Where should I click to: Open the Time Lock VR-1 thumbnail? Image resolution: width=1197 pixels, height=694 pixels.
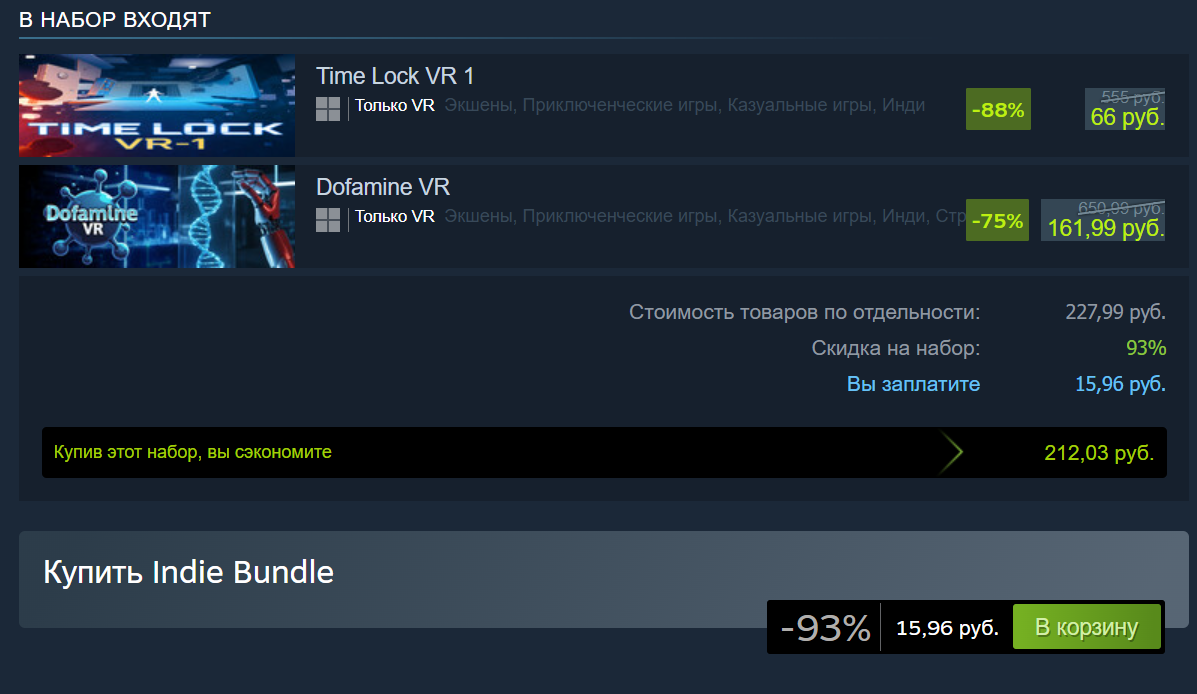click(x=157, y=105)
